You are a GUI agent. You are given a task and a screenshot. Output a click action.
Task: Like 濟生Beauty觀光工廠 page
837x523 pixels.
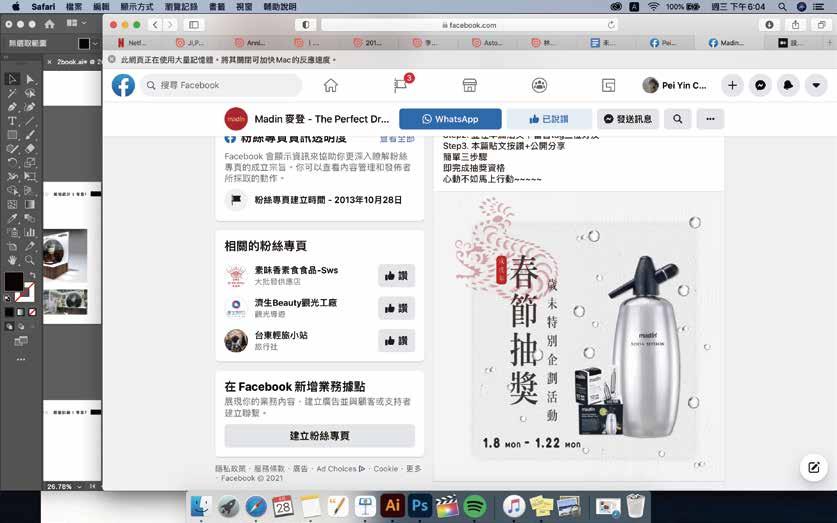pos(397,308)
